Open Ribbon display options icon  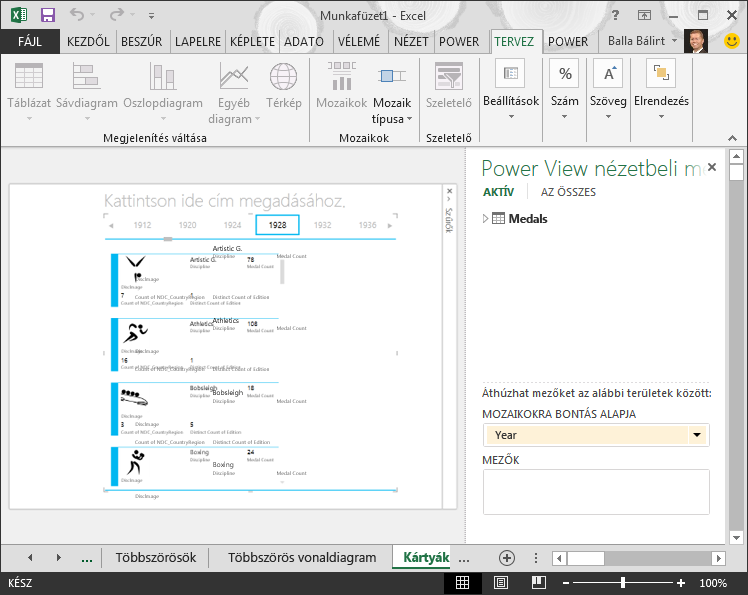click(x=644, y=15)
